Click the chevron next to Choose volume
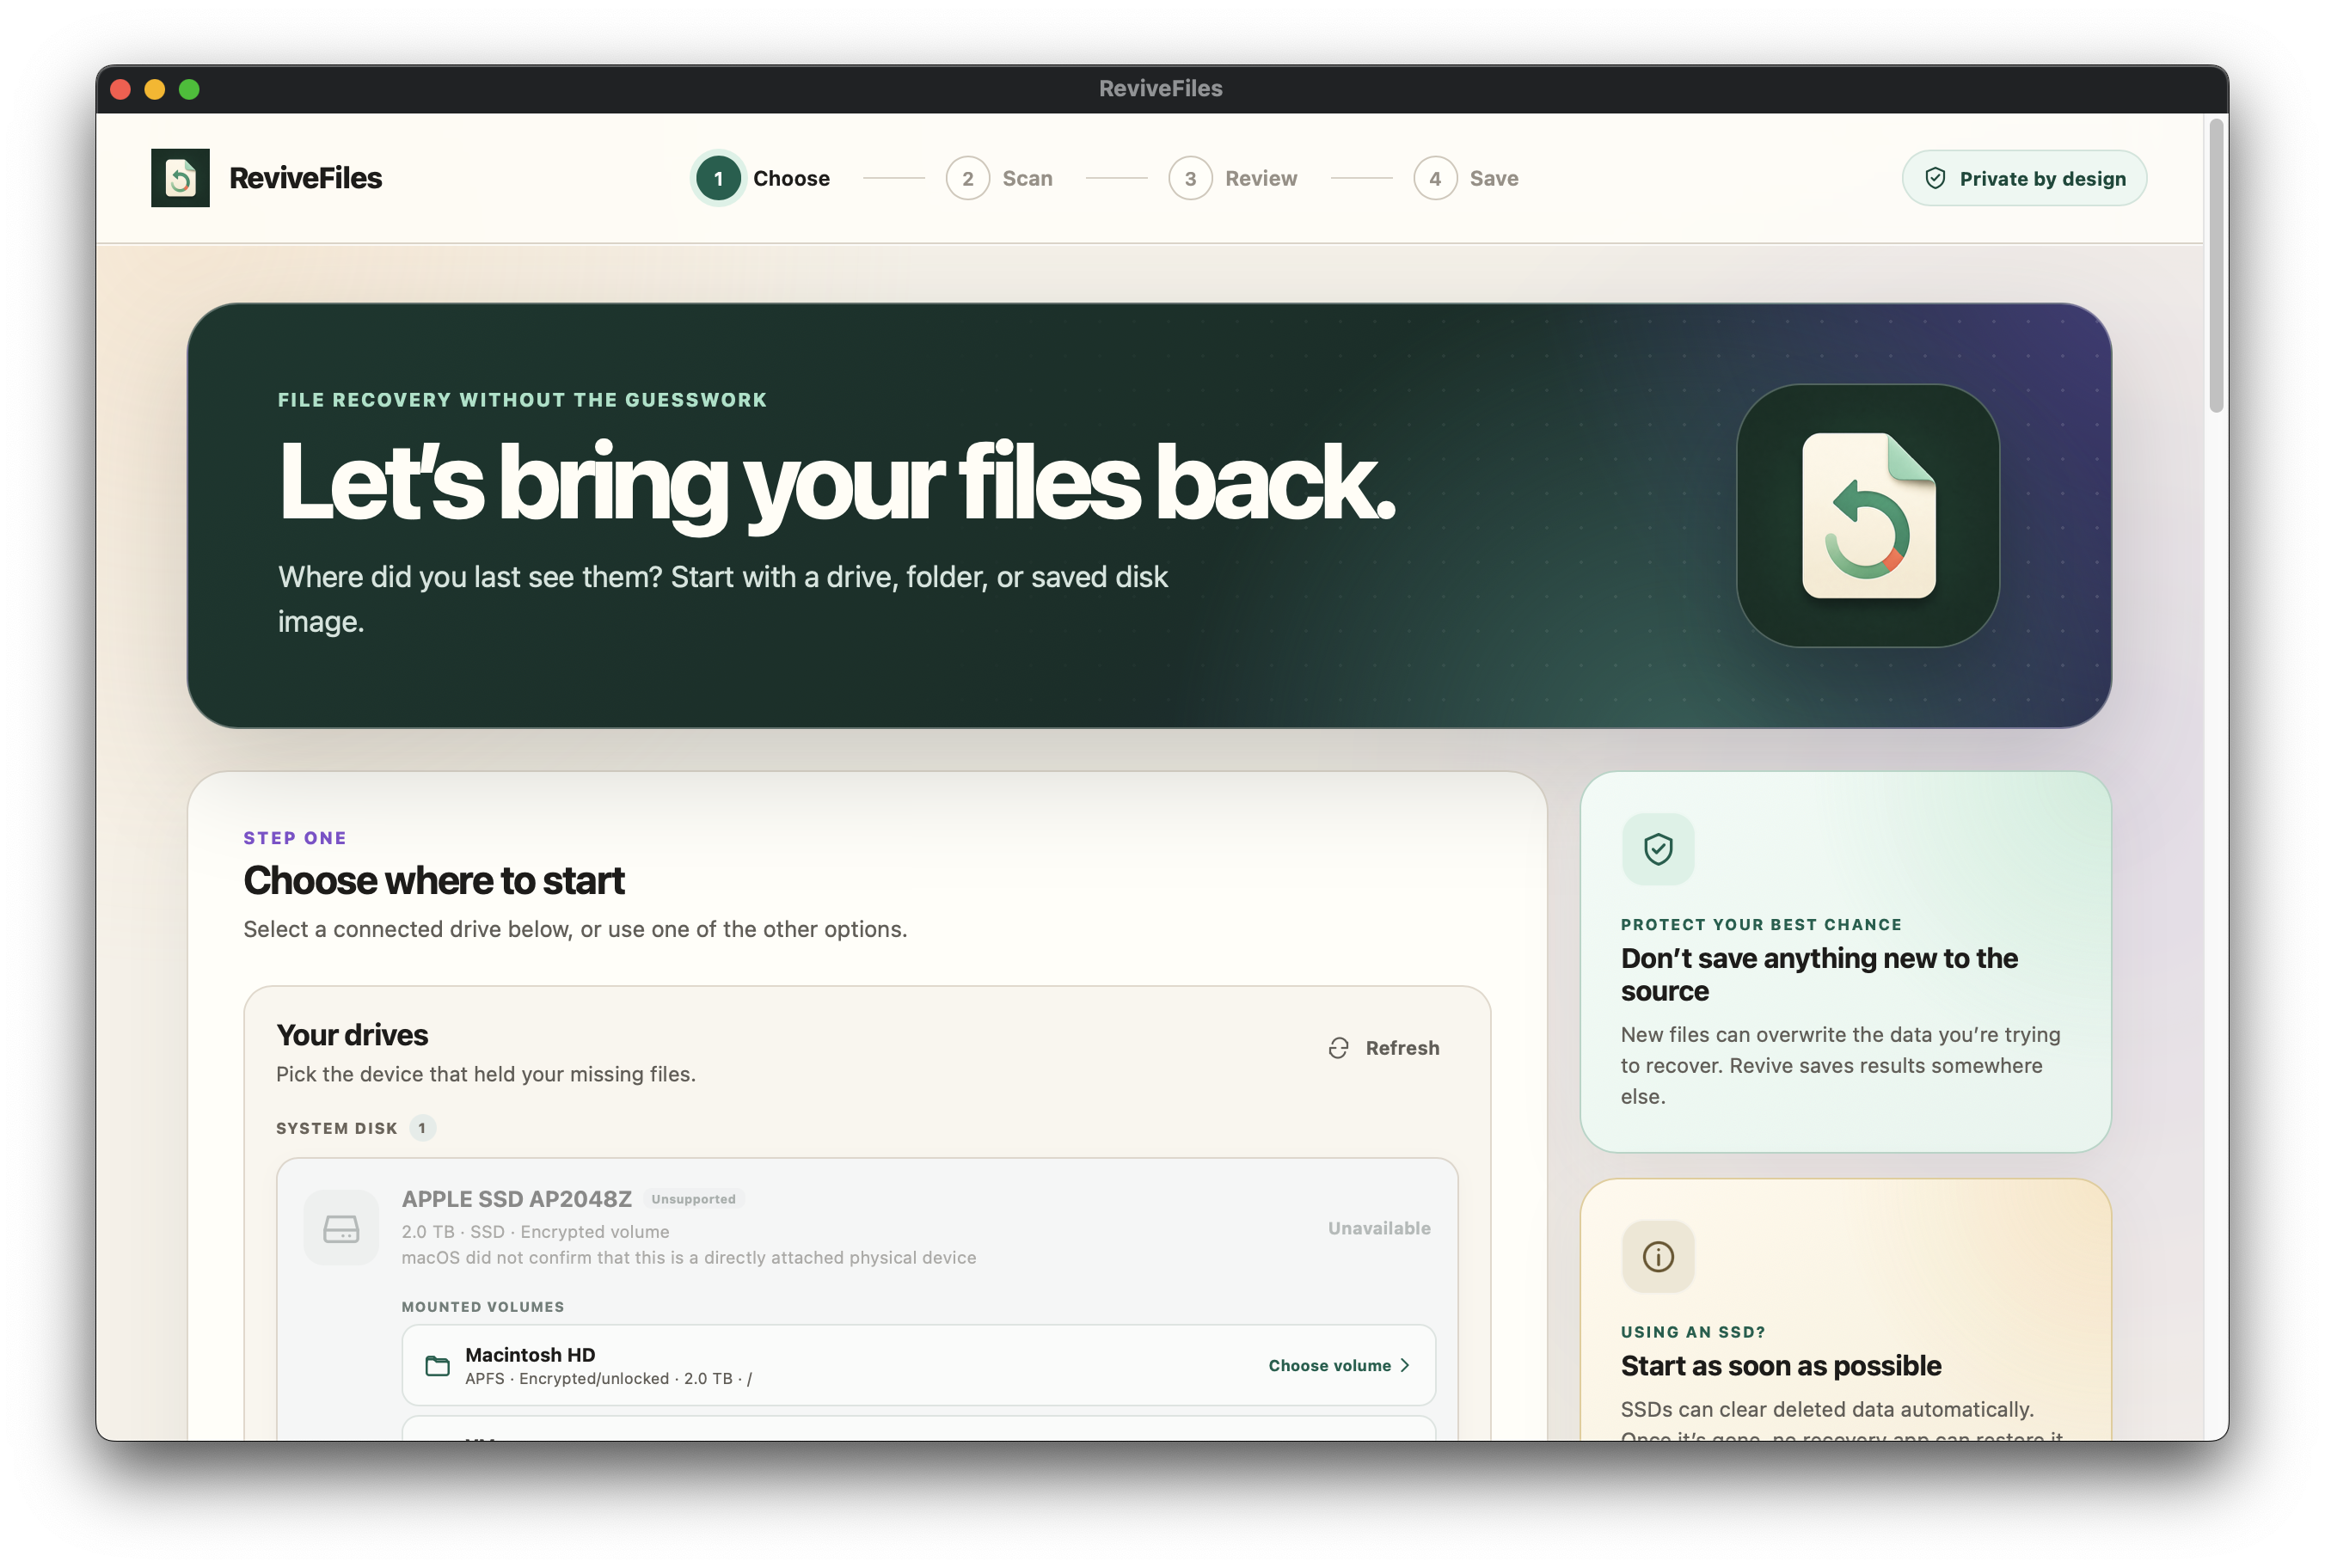The height and width of the screenshot is (1568, 2325). click(1404, 1365)
